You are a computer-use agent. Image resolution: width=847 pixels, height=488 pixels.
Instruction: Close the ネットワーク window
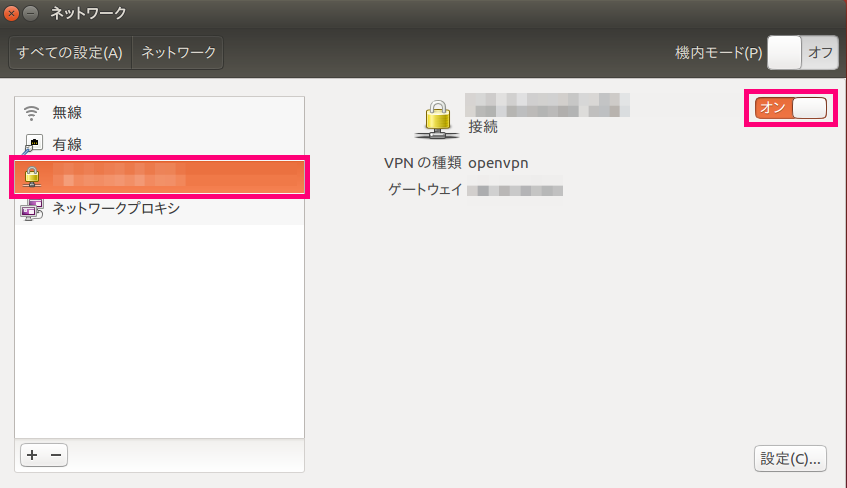(11, 13)
